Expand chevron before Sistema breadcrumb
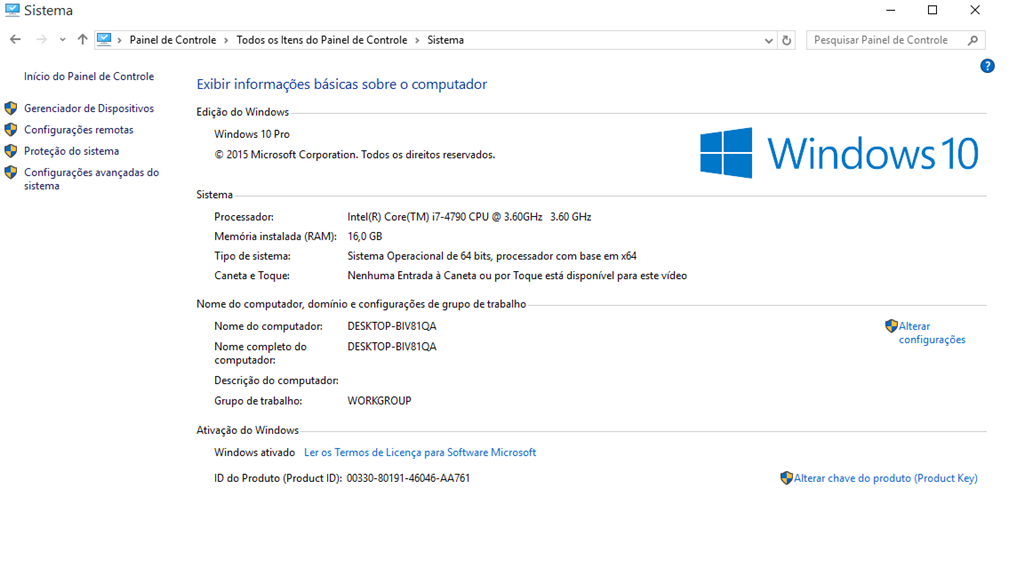 tap(417, 40)
